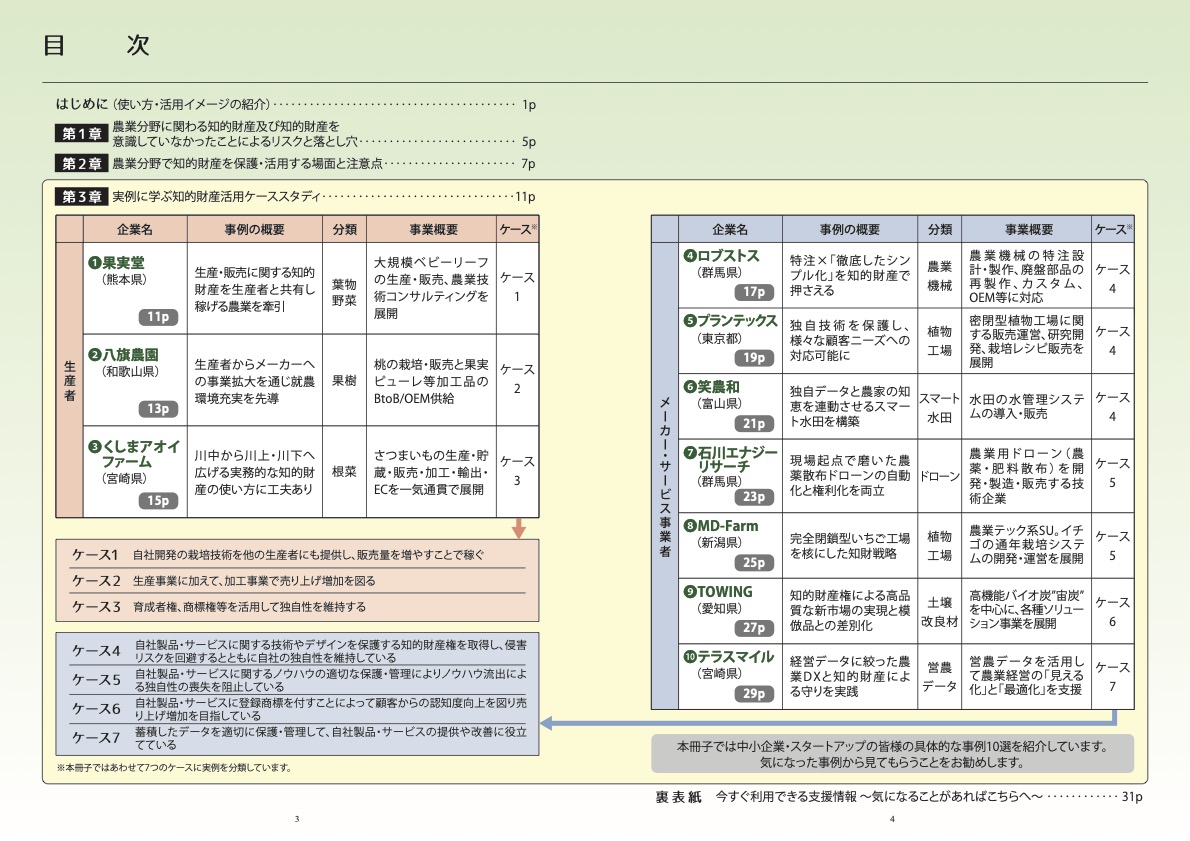
Task: Click the 生産者 vertical category label
Action: [69, 380]
